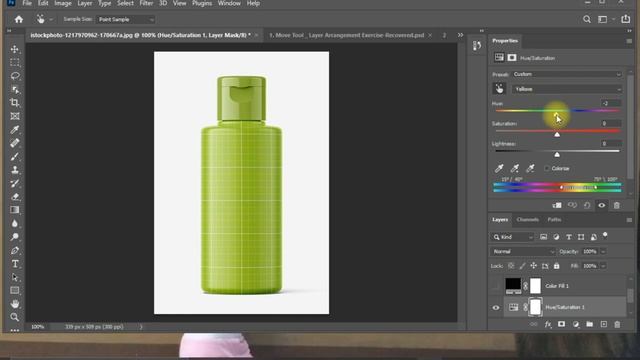640x360 pixels.
Task: Hide the Hue/Saturation 1 layer
Action: pyautogui.click(x=496, y=308)
